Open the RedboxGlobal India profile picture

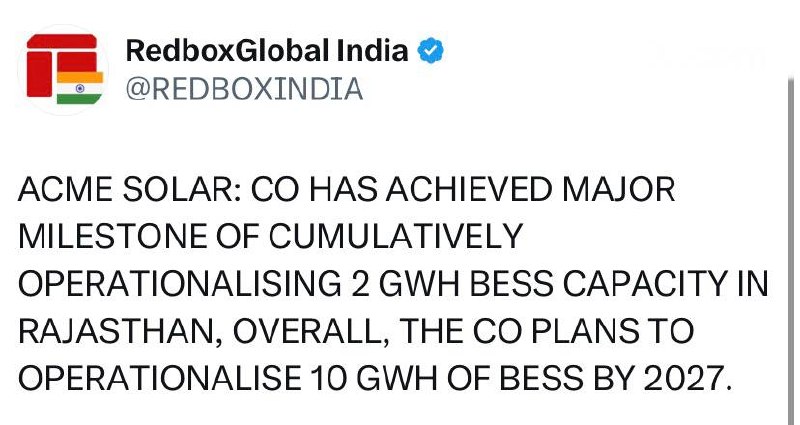pyautogui.click(x=63, y=68)
